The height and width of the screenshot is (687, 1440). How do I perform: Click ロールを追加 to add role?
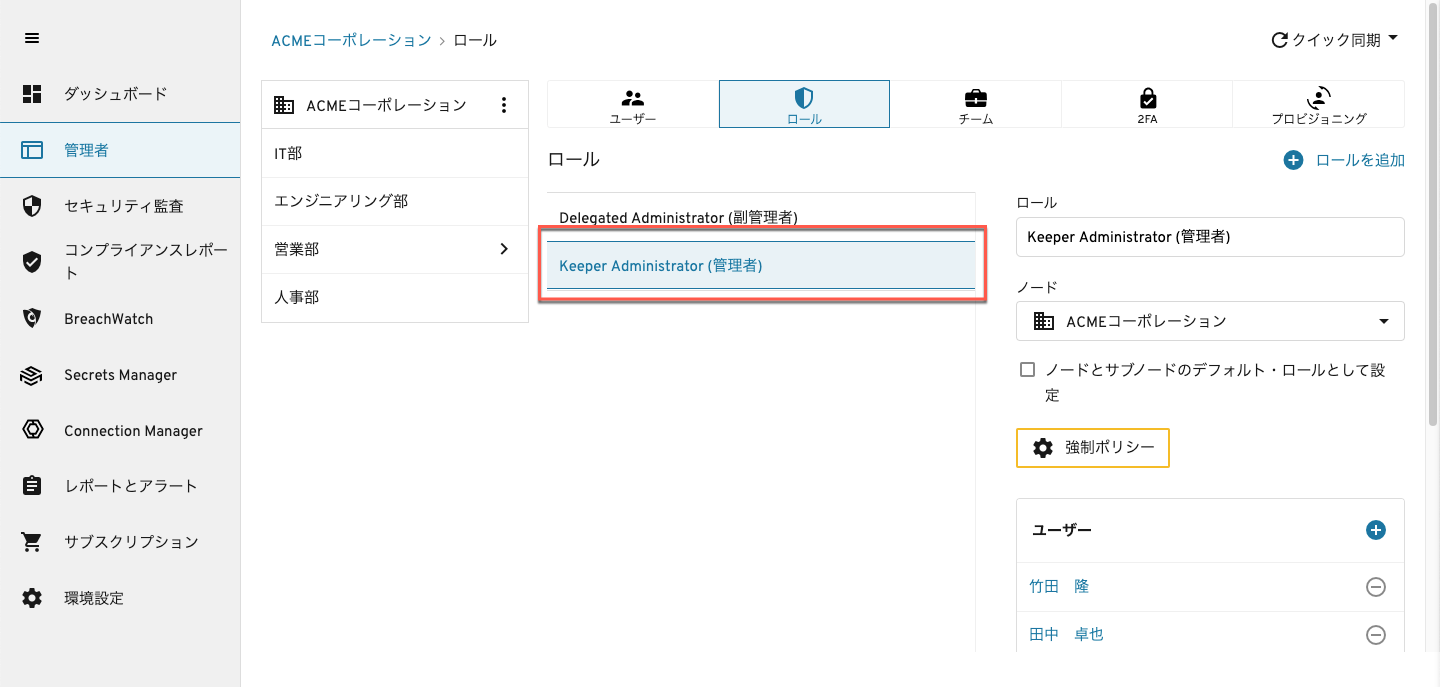1345,160
